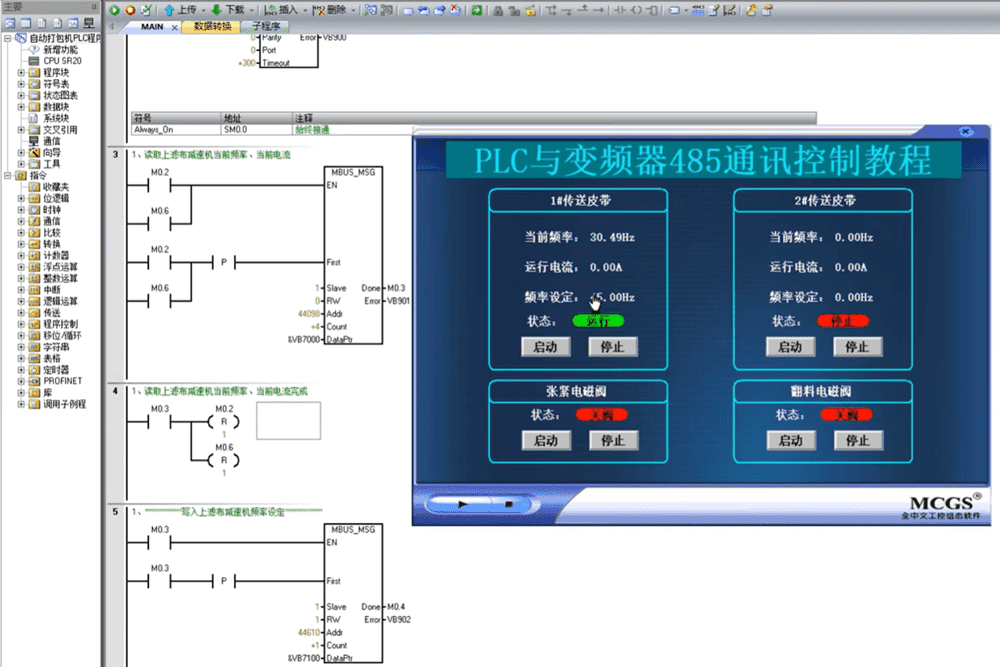Open the dropdown arrow beside 下载
The image size is (1000, 667).
tap(250, 9)
